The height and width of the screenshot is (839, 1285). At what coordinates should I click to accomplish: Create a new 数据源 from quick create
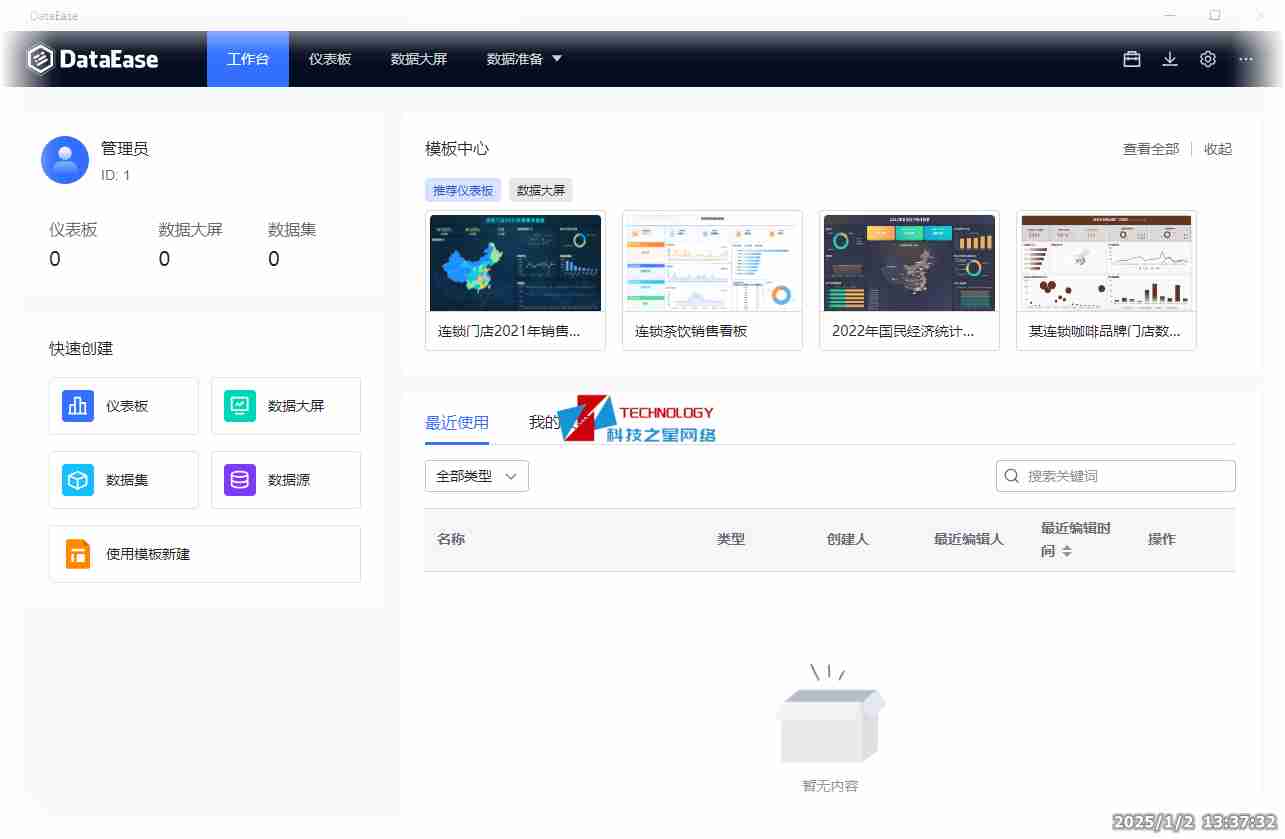[286, 480]
